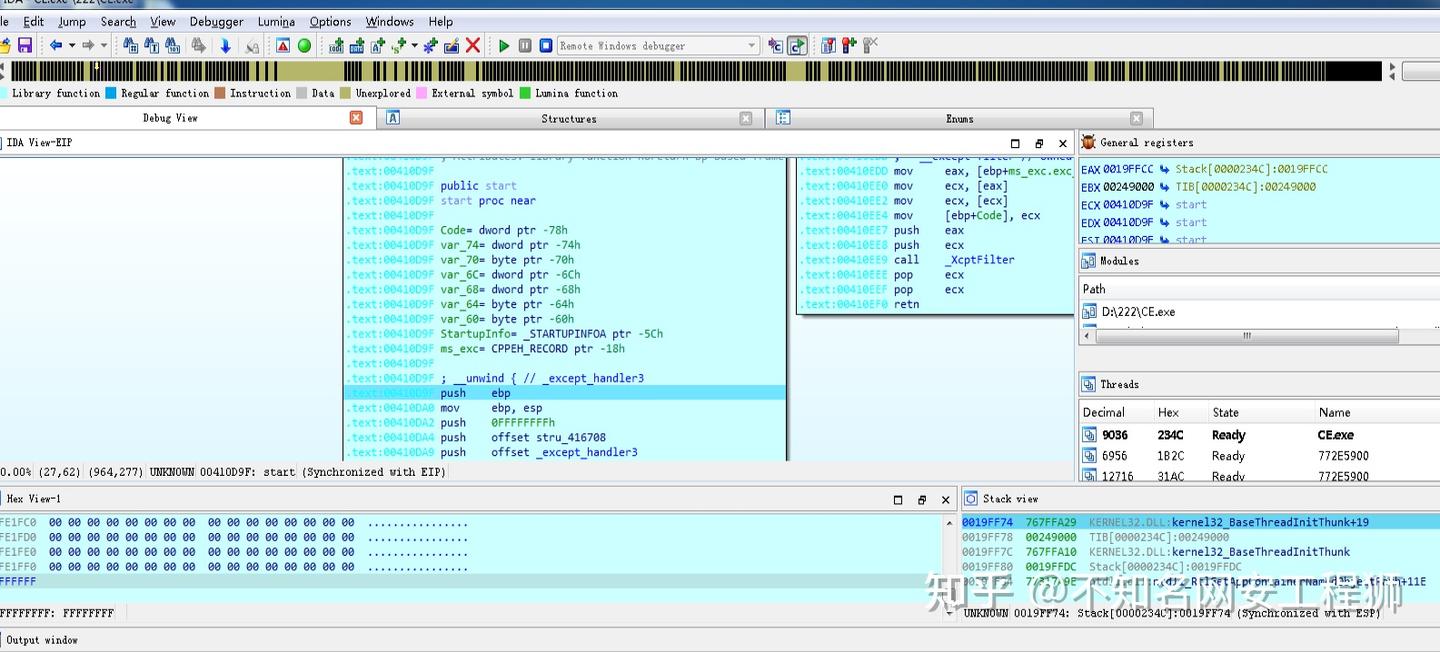Follow the EAX Stack[0000234C] register link

click(1252, 169)
